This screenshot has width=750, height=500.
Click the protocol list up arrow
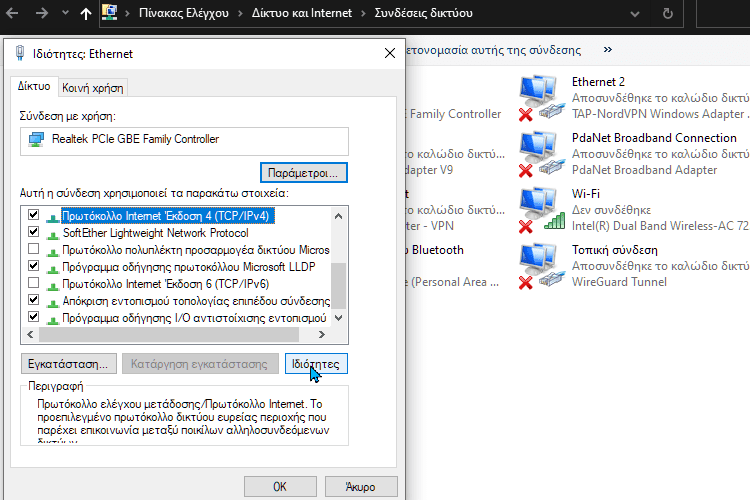pos(339,216)
